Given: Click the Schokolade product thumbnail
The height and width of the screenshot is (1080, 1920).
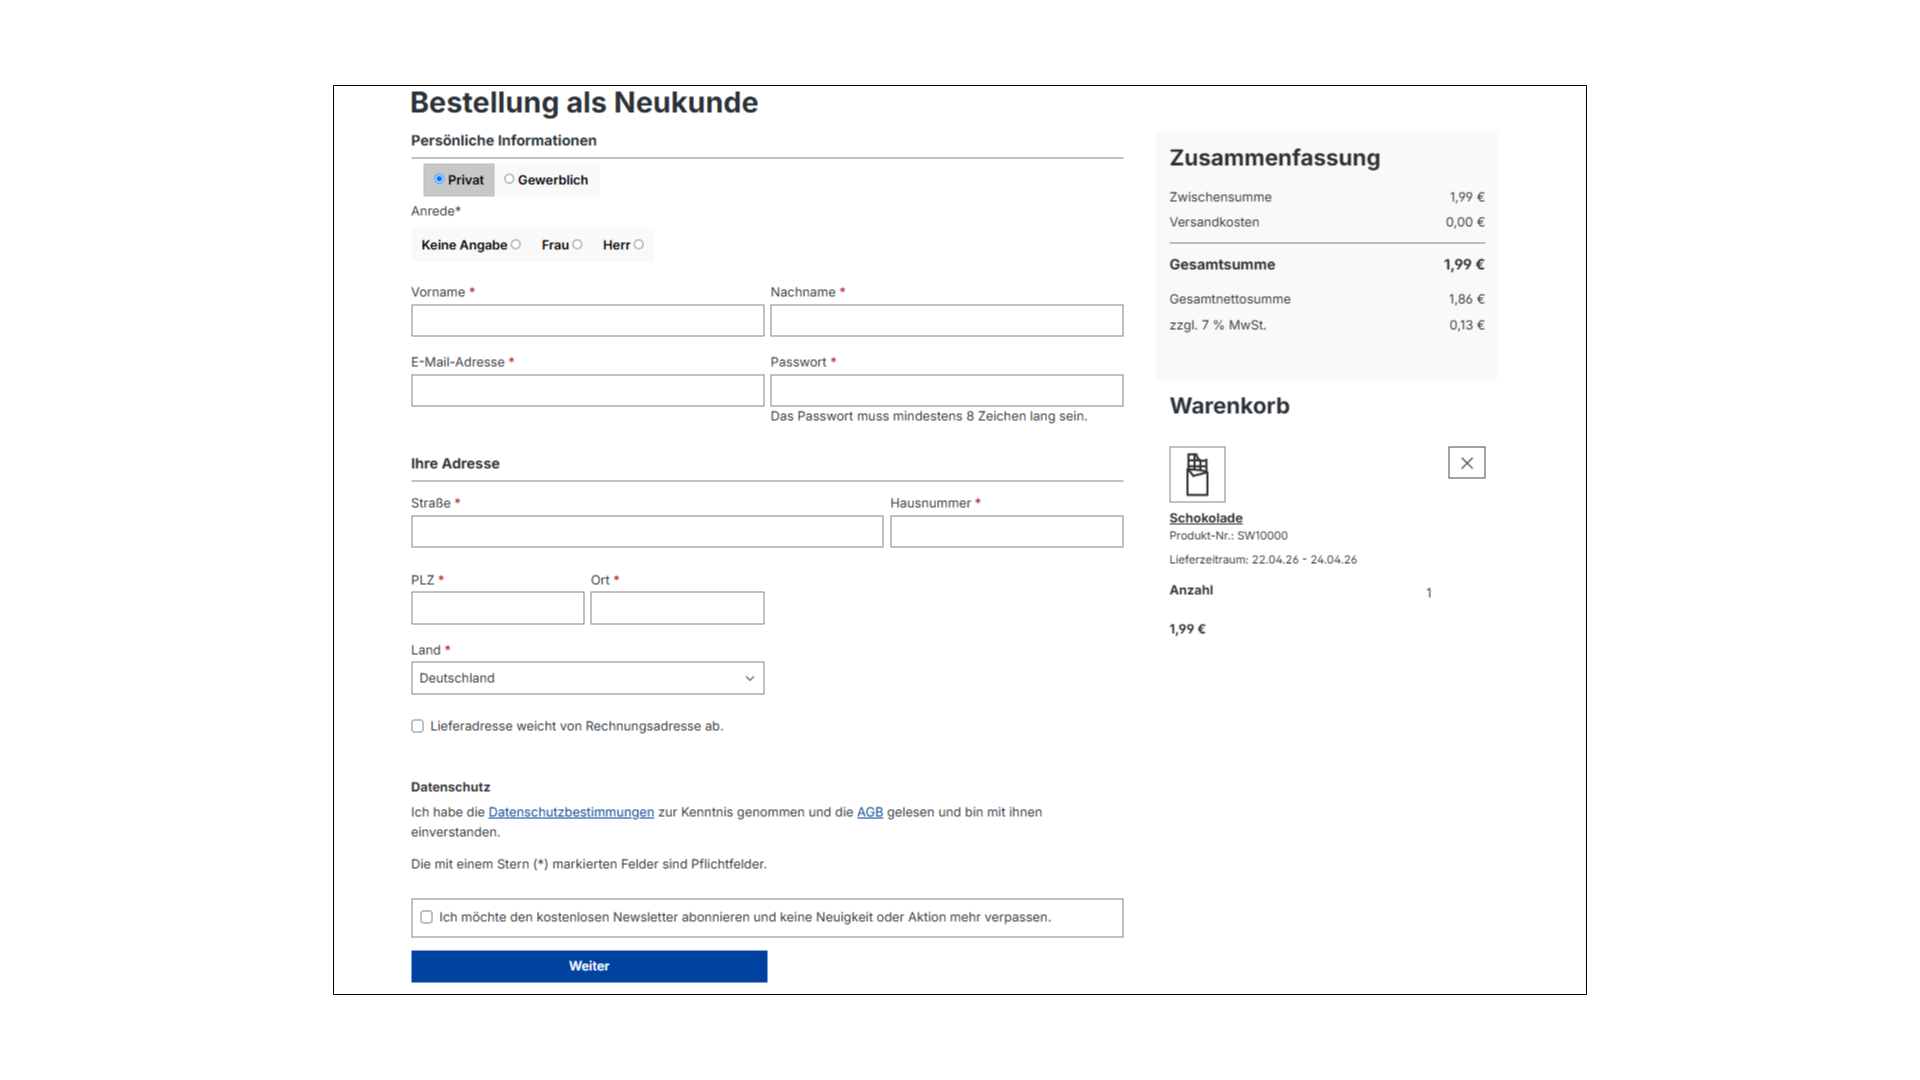Looking at the screenshot, I should click(x=1197, y=474).
